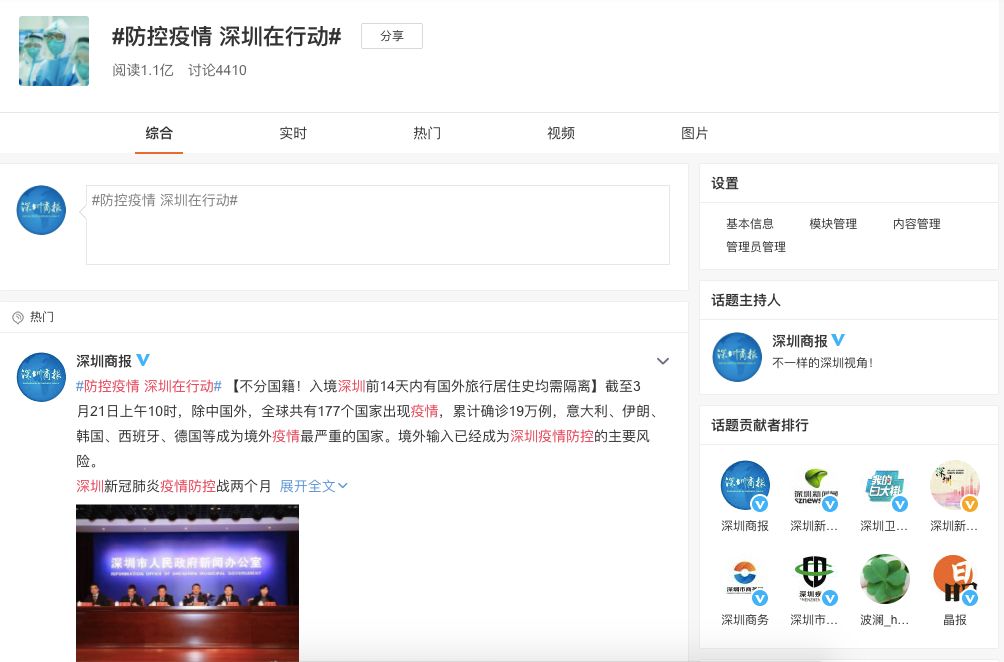Open the 晶报 contributor avatar
Screen dimensions: 1004x662
tap(954, 579)
